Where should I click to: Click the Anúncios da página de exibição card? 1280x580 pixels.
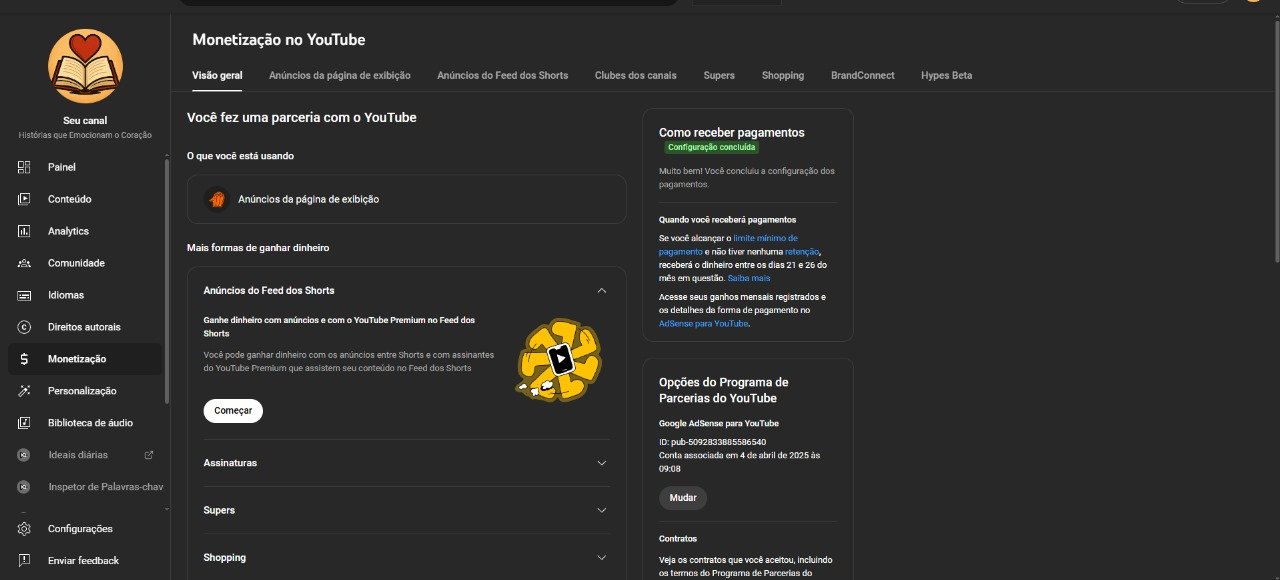click(x=406, y=199)
